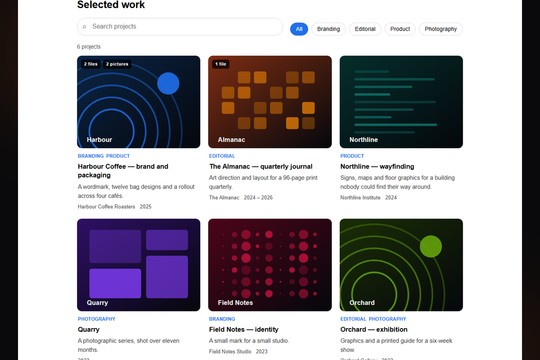Filter projects by Photography
540x360 pixels.
point(440,29)
